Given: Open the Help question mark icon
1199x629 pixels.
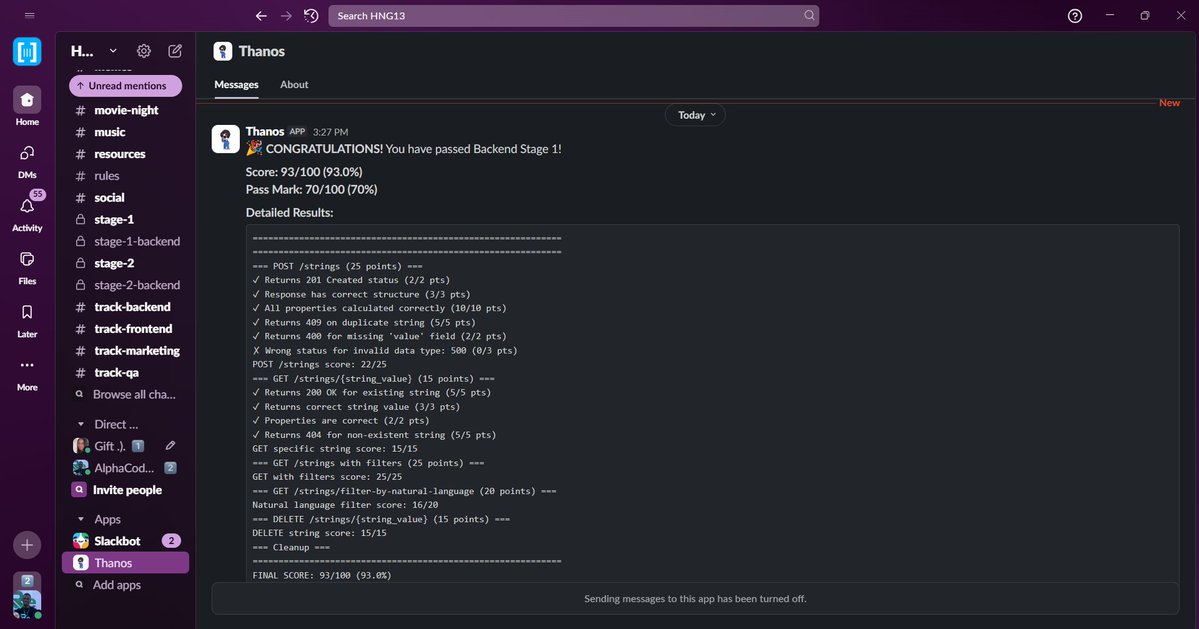Looking at the screenshot, I should click(x=1074, y=15).
